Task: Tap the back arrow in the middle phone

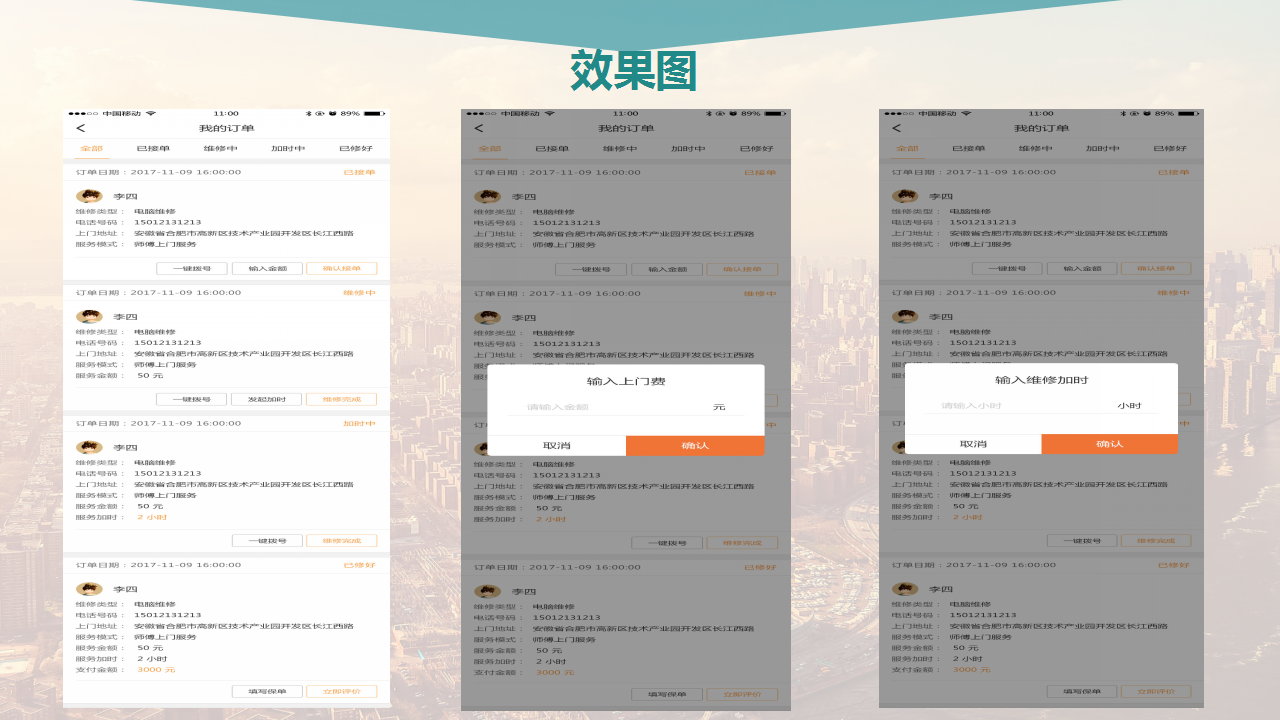Action: pos(479,128)
